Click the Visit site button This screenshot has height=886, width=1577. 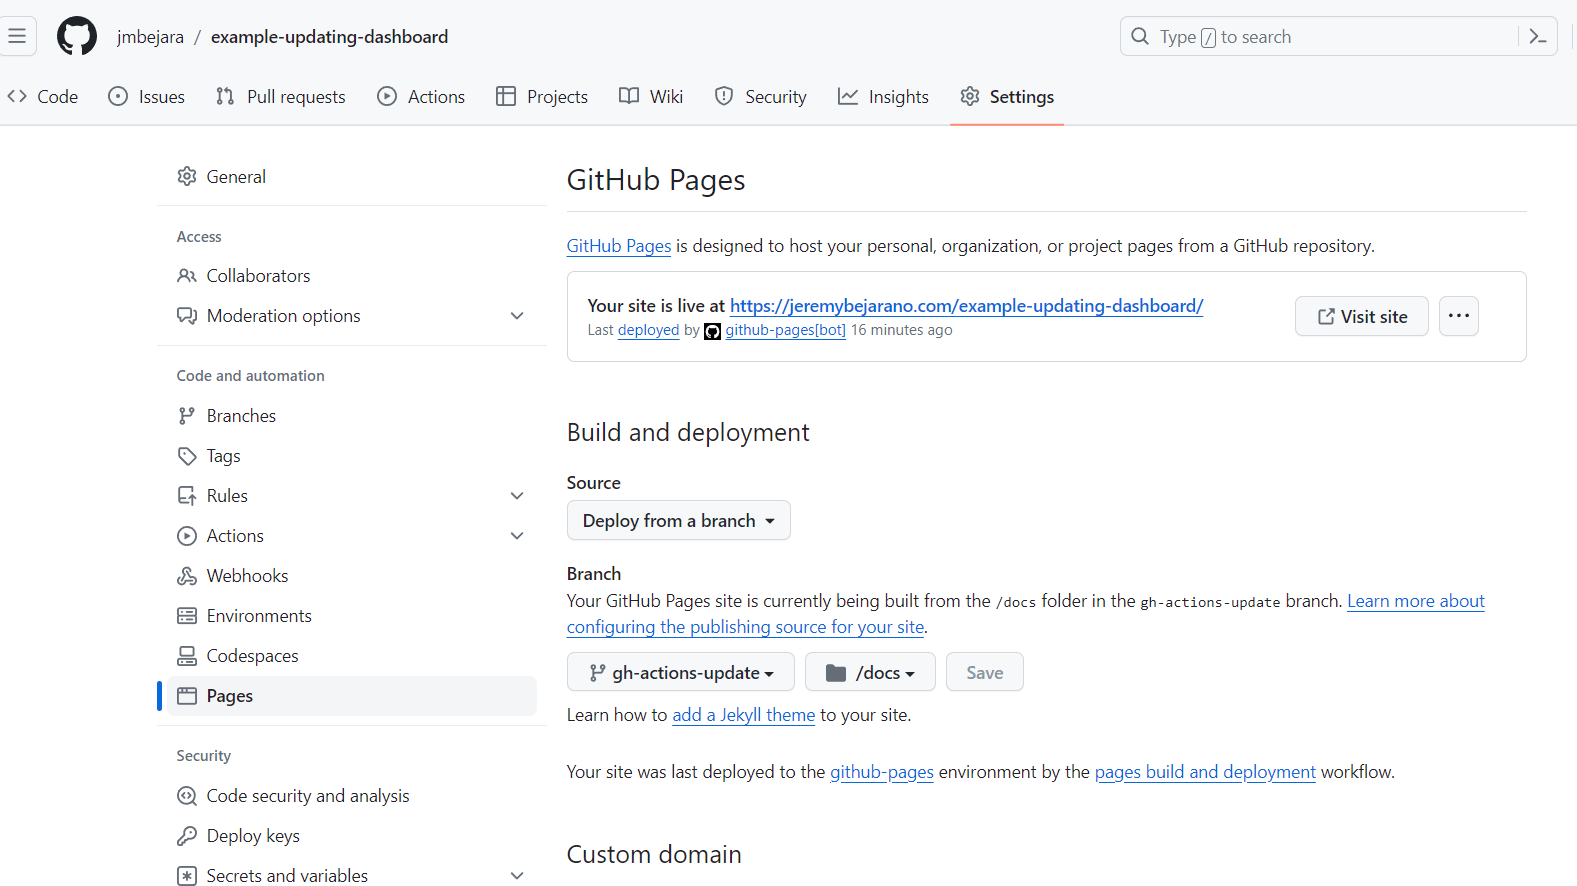click(x=1361, y=317)
